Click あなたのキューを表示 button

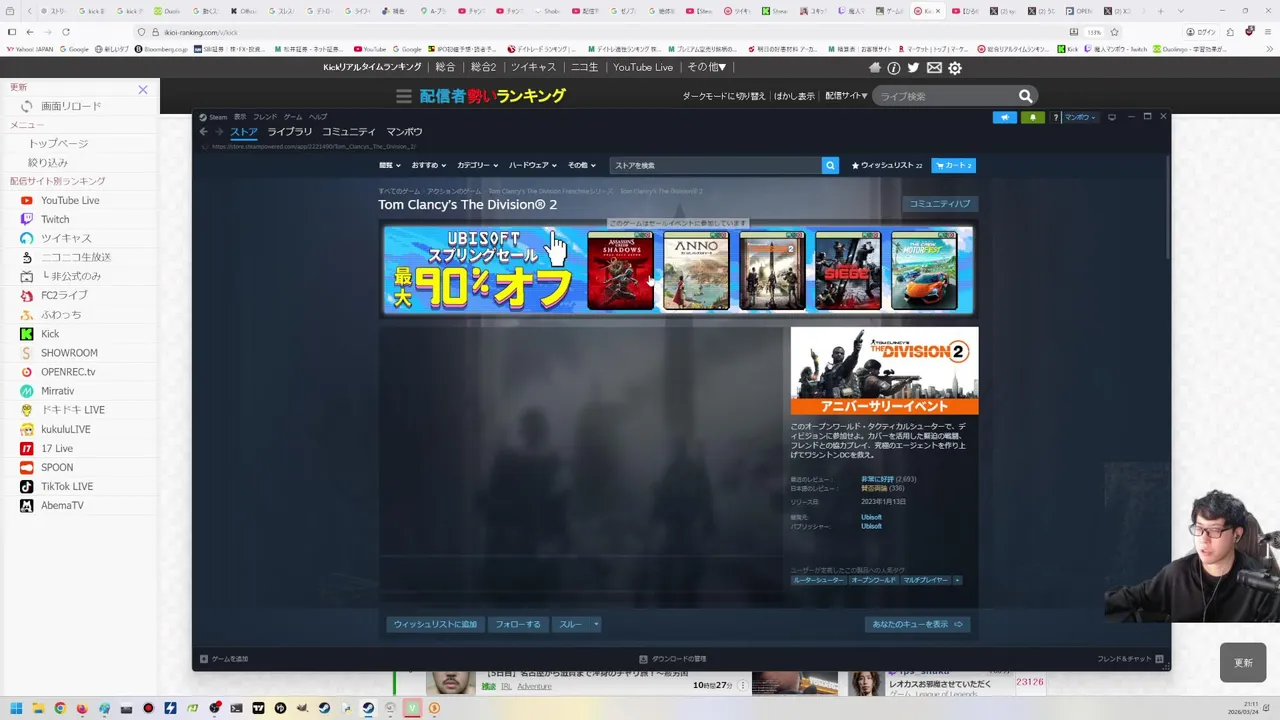pos(917,624)
